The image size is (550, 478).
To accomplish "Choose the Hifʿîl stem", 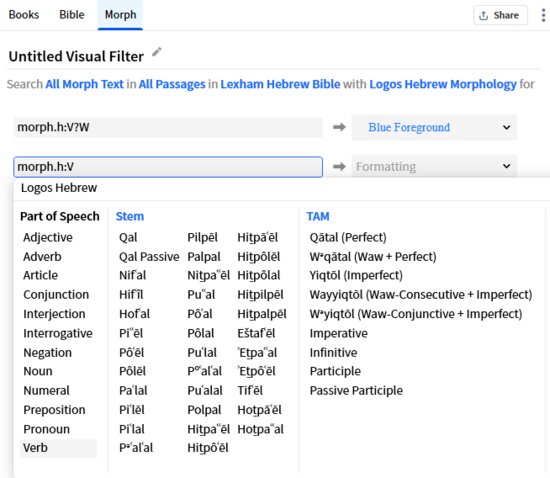I will click(x=132, y=295).
